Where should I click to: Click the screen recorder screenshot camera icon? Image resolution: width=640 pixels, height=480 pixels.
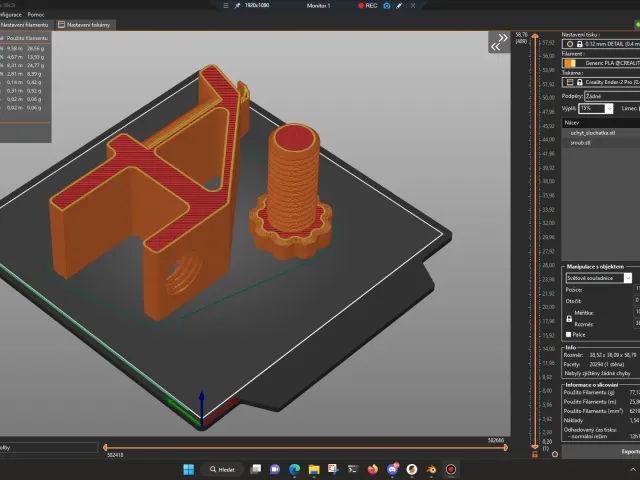tap(387, 6)
